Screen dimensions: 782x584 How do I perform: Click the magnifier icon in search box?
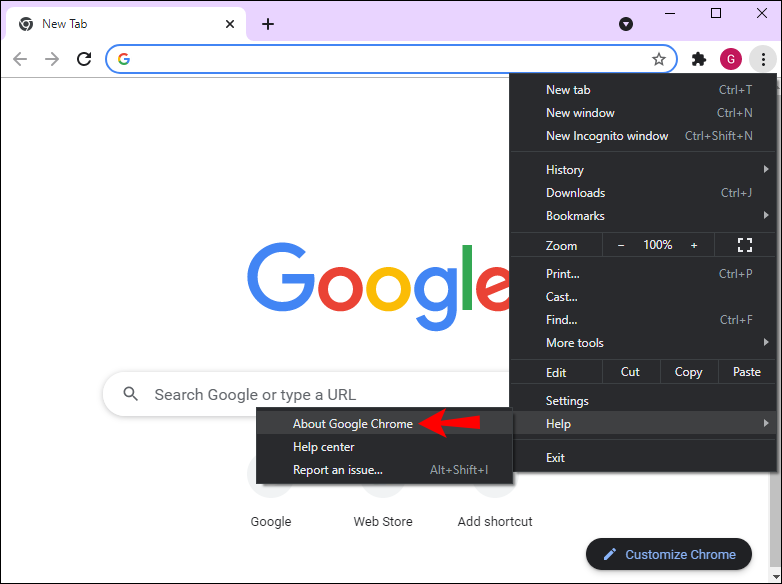point(131,394)
